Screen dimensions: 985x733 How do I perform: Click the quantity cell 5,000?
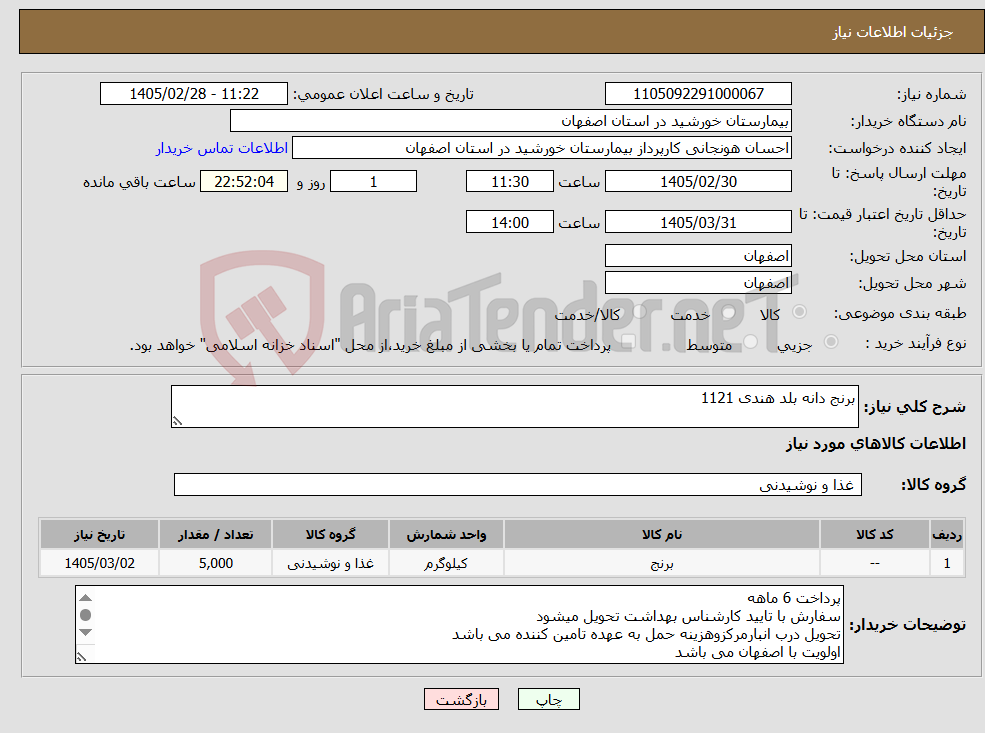(215, 563)
